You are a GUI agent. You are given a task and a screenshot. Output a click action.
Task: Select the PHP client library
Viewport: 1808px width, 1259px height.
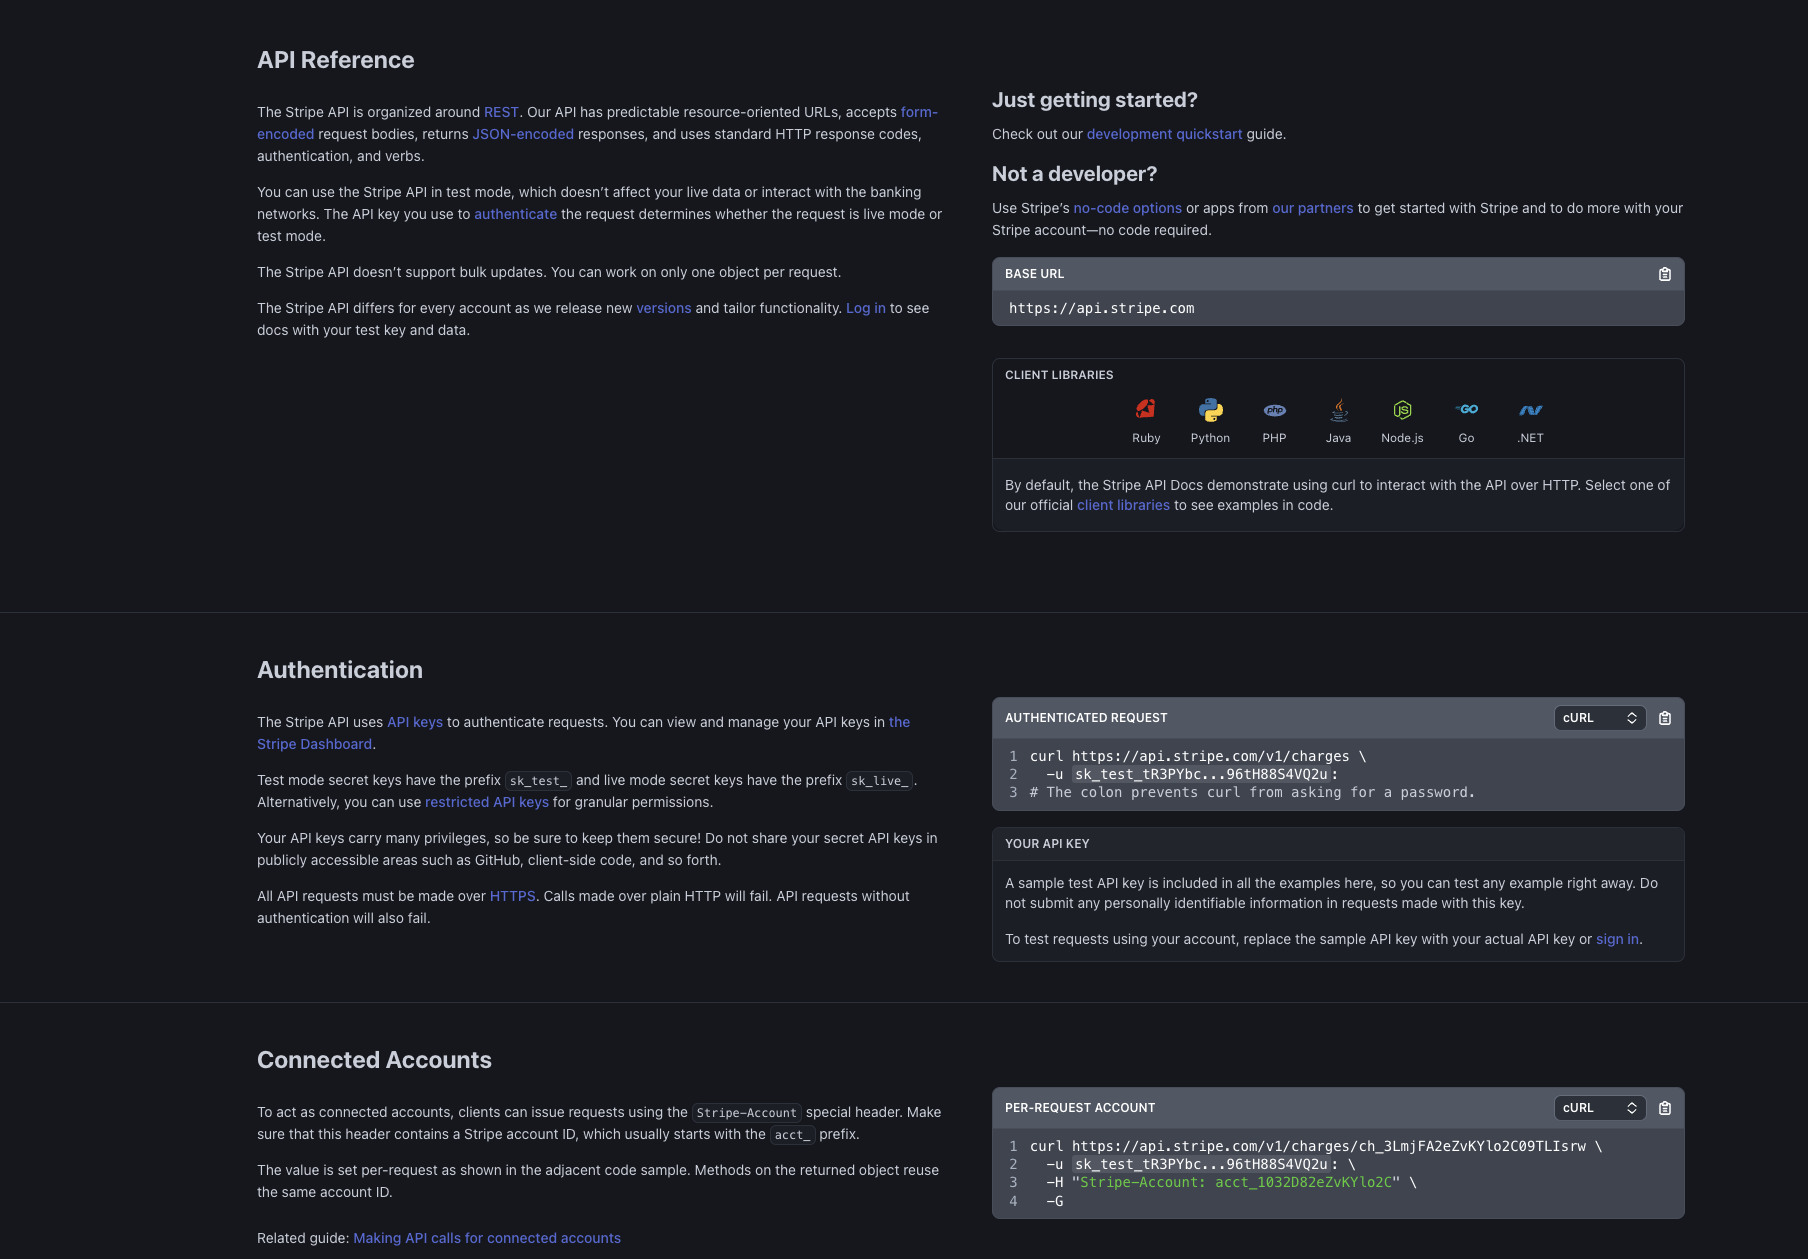tap(1274, 418)
